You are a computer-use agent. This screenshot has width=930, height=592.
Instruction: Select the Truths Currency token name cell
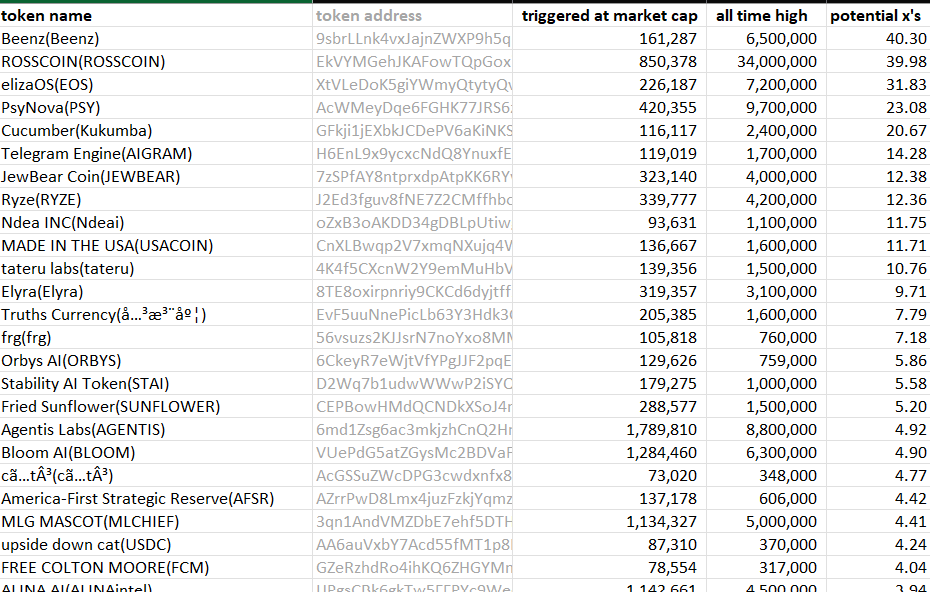(156, 314)
